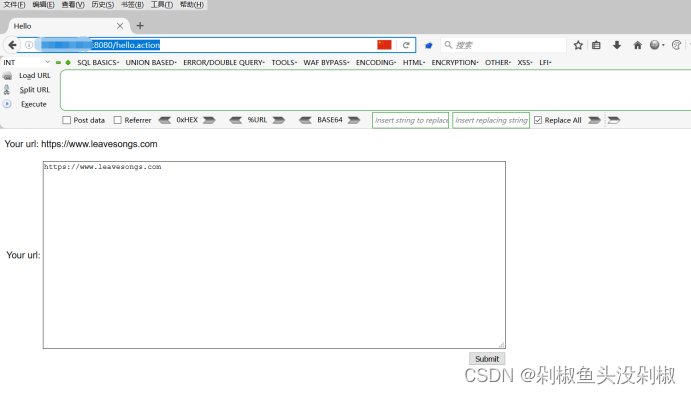
Task: Click the blue extension icon beside the address bar
Action: 428,45
